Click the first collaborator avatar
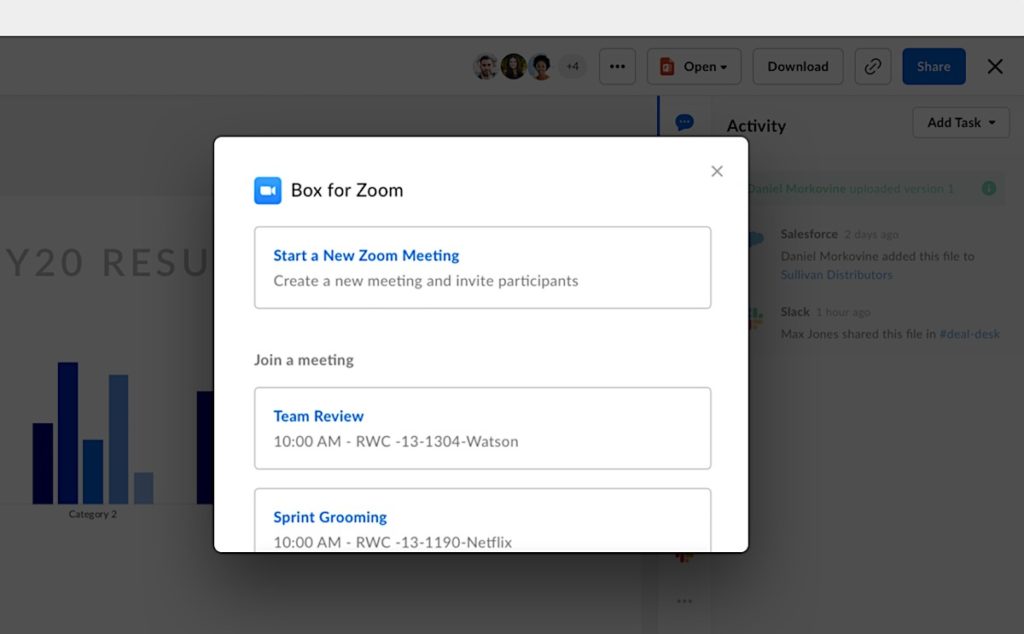The width and height of the screenshot is (1024, 634). 486,67
